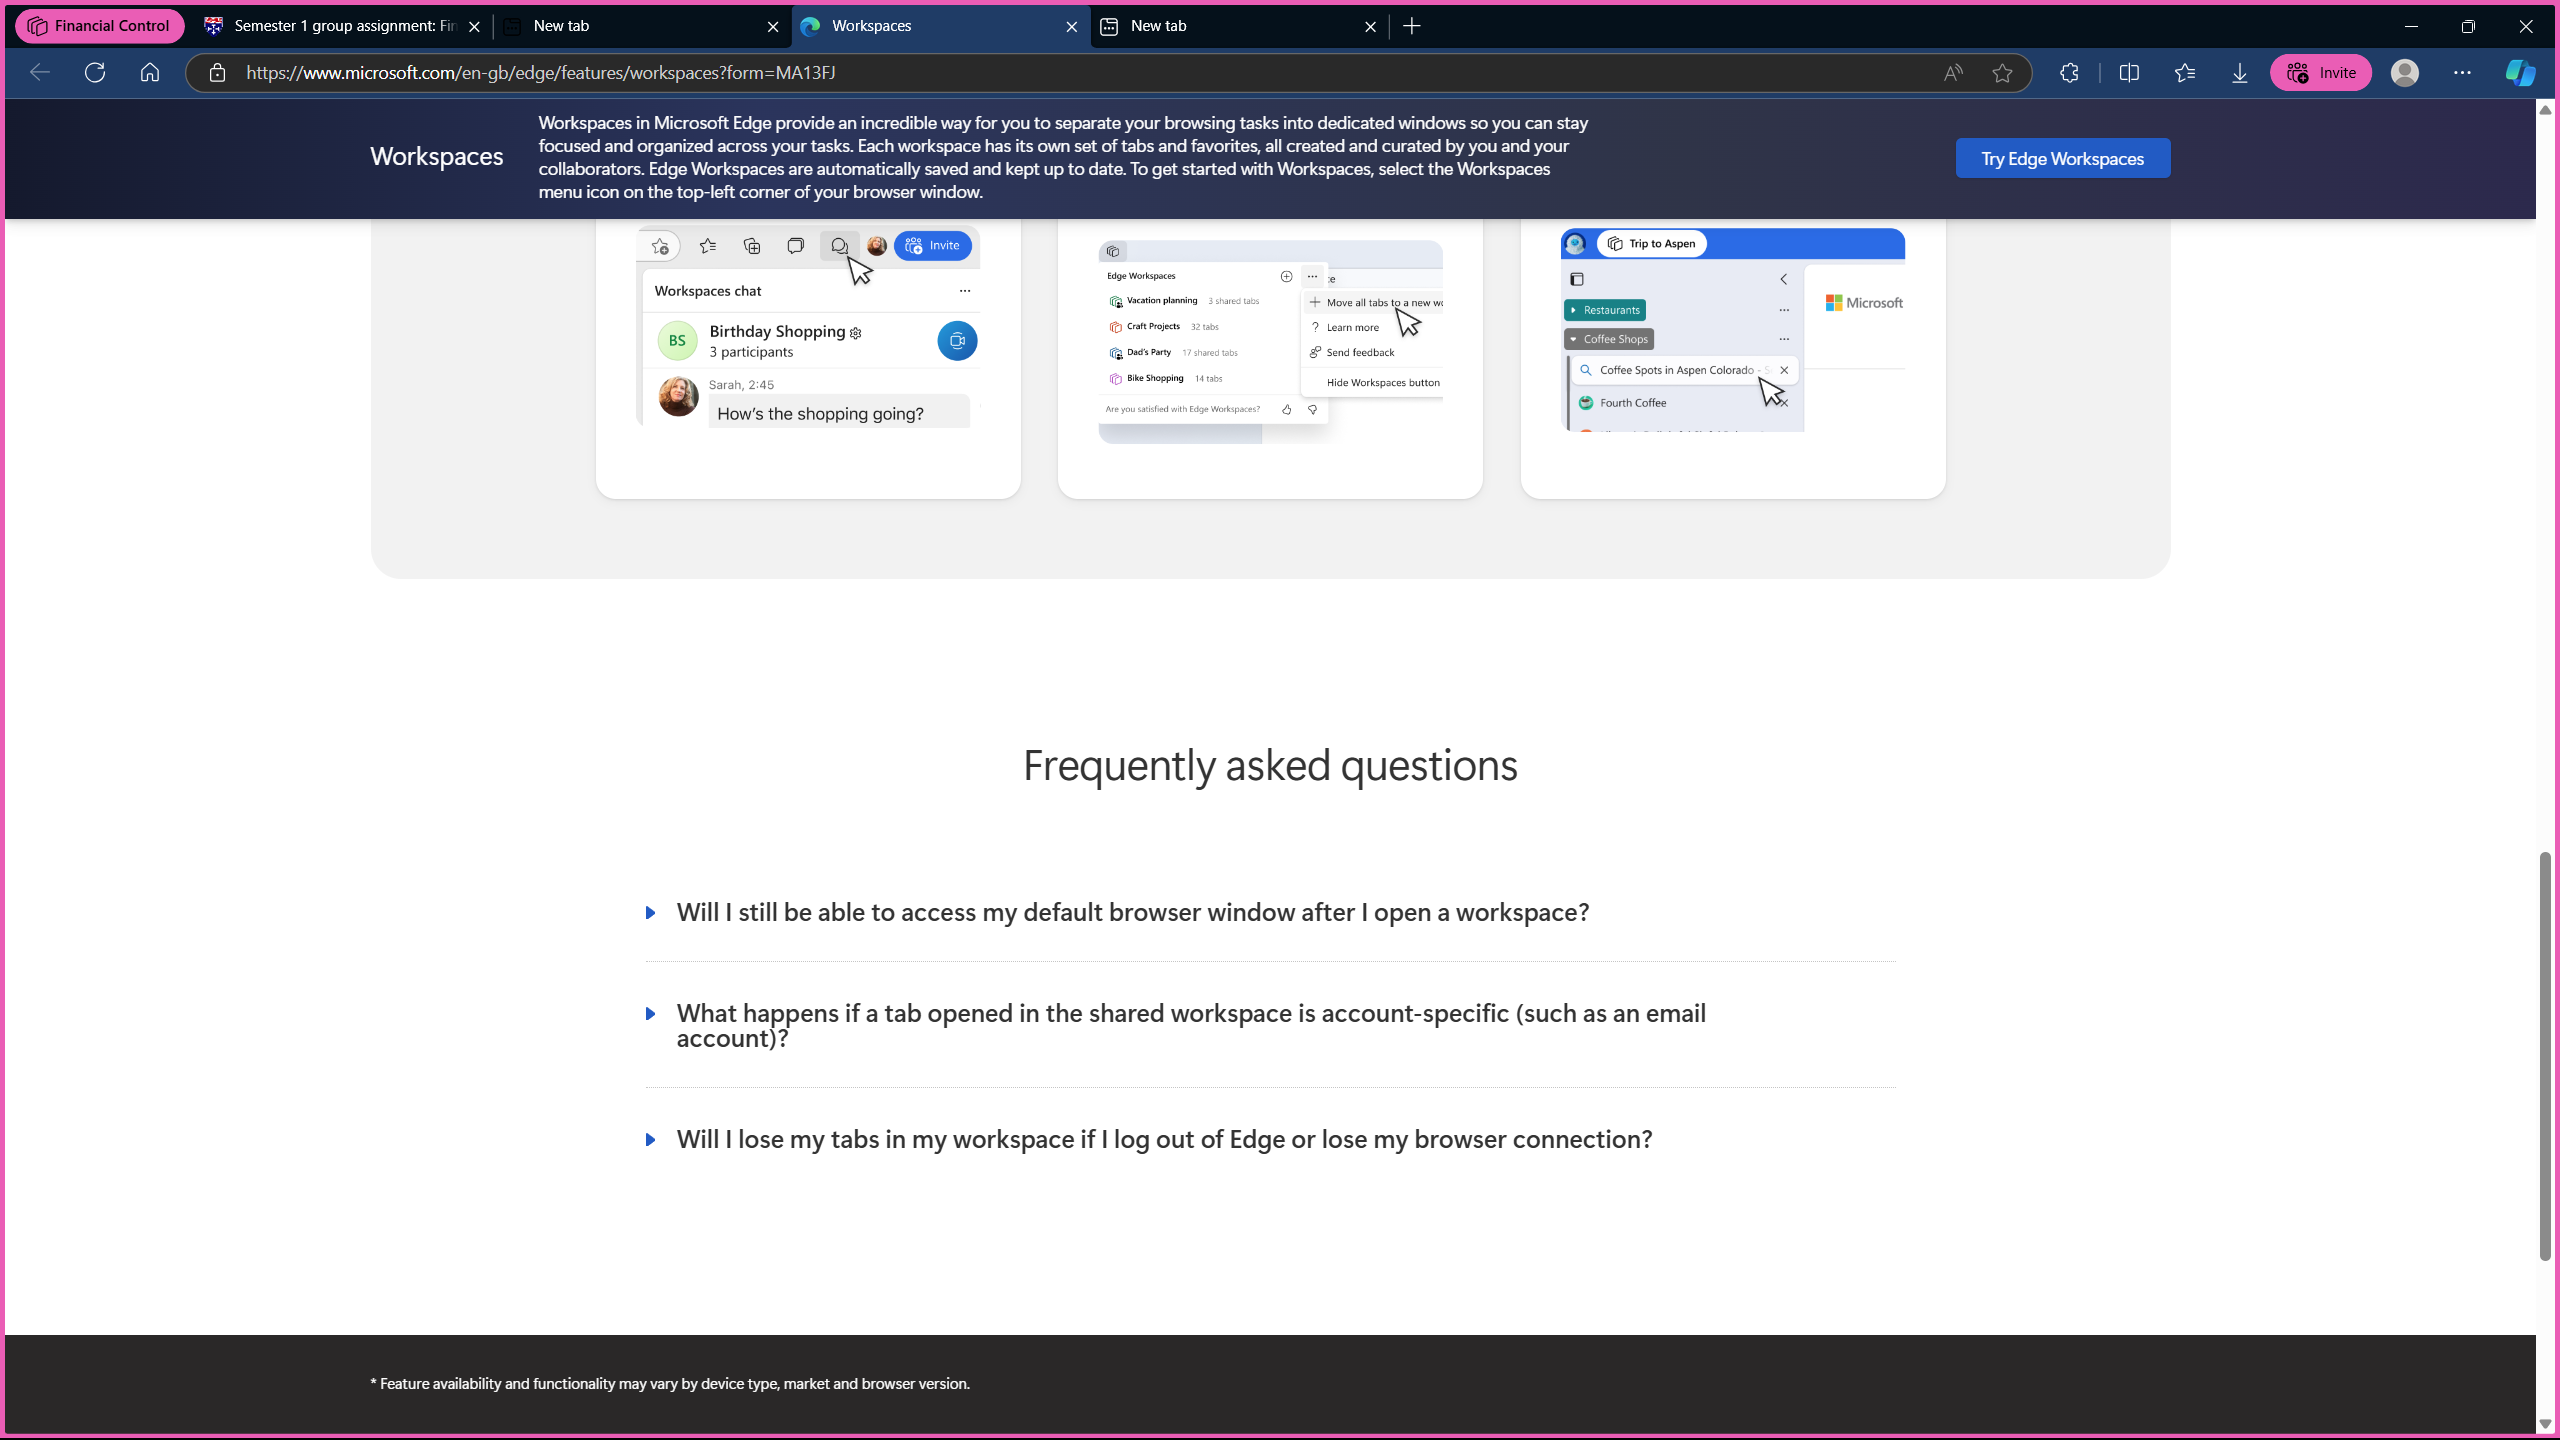The image size is (2560, 1440).
Task: Switch to the first New tab
Action: (640, 26)
